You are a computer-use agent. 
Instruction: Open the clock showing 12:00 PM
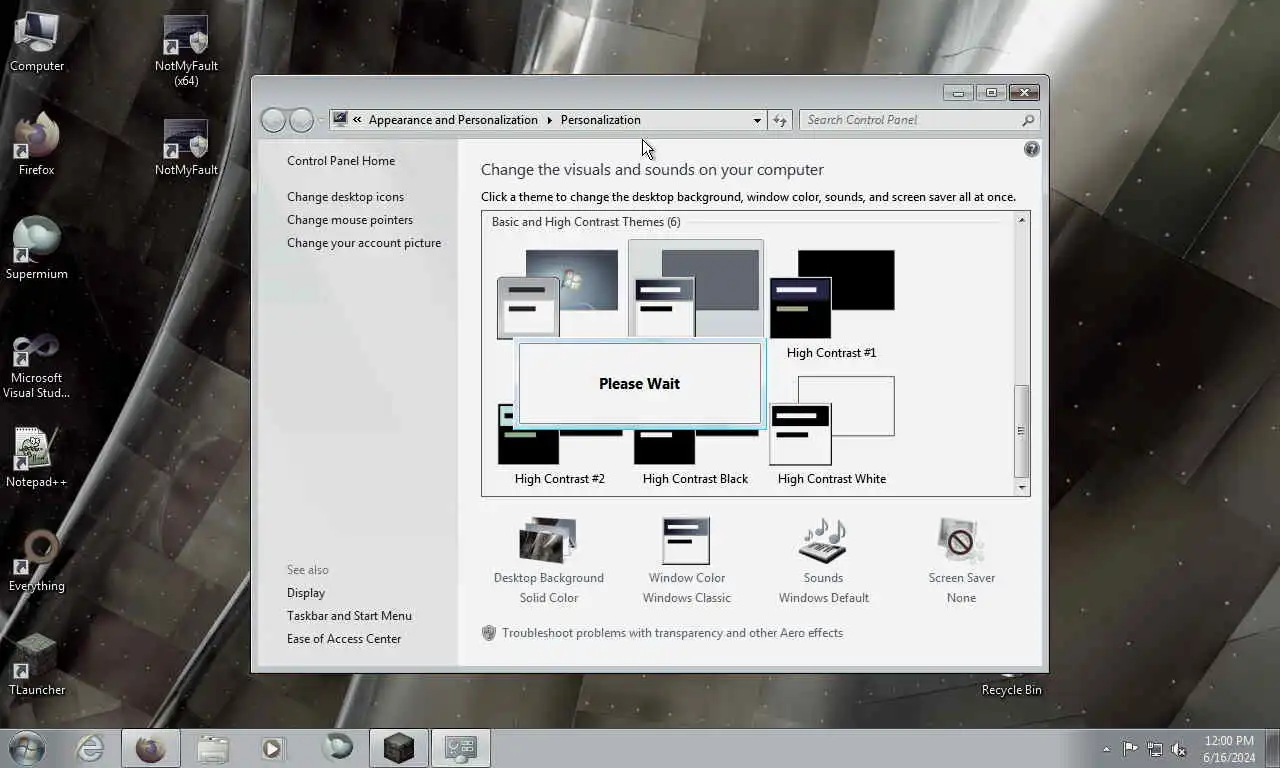(1229, 749)
